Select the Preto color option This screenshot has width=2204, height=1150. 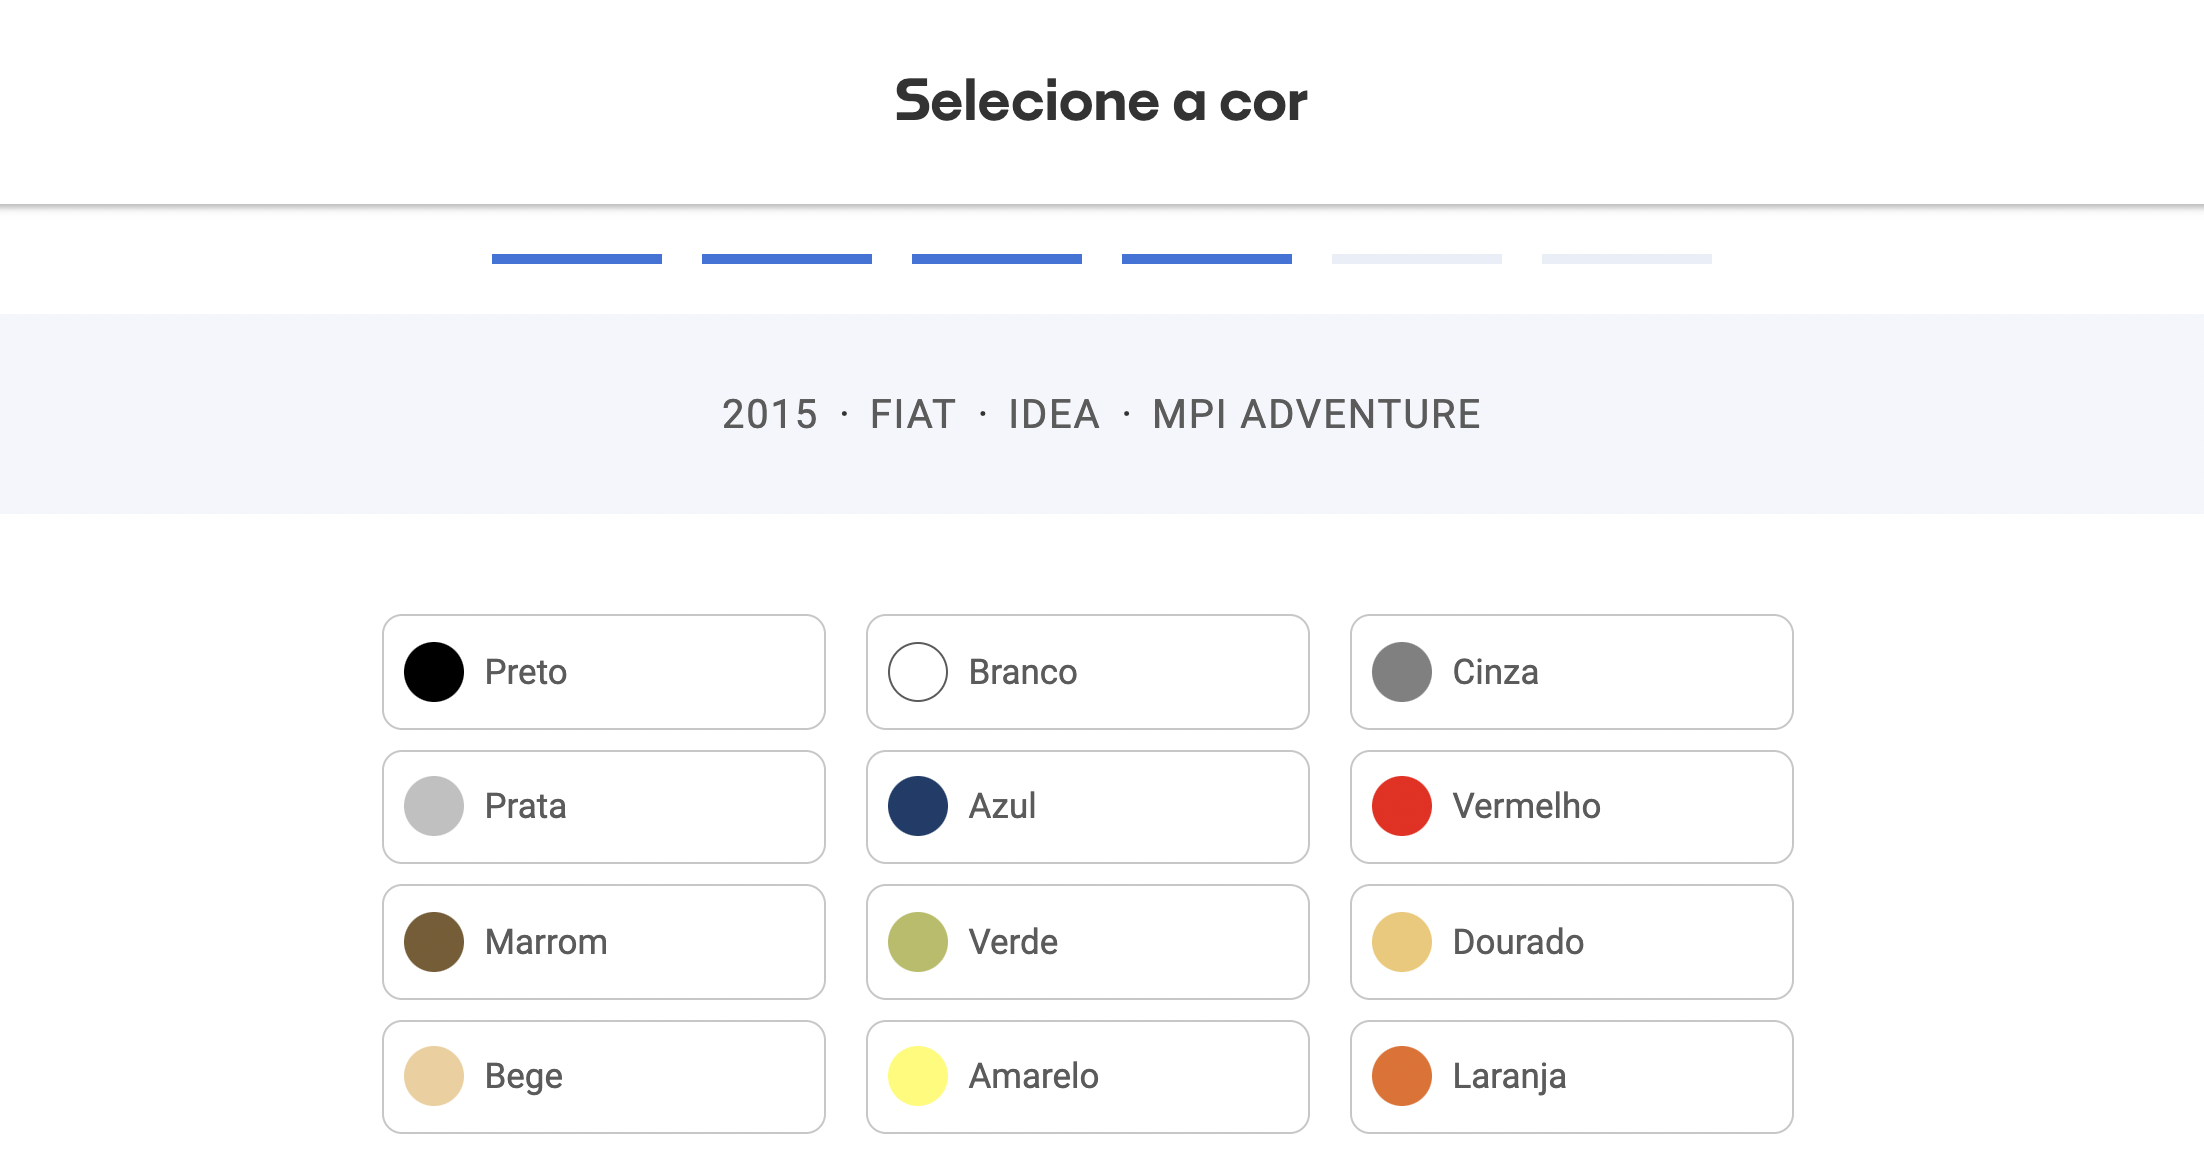click(603, 672)
